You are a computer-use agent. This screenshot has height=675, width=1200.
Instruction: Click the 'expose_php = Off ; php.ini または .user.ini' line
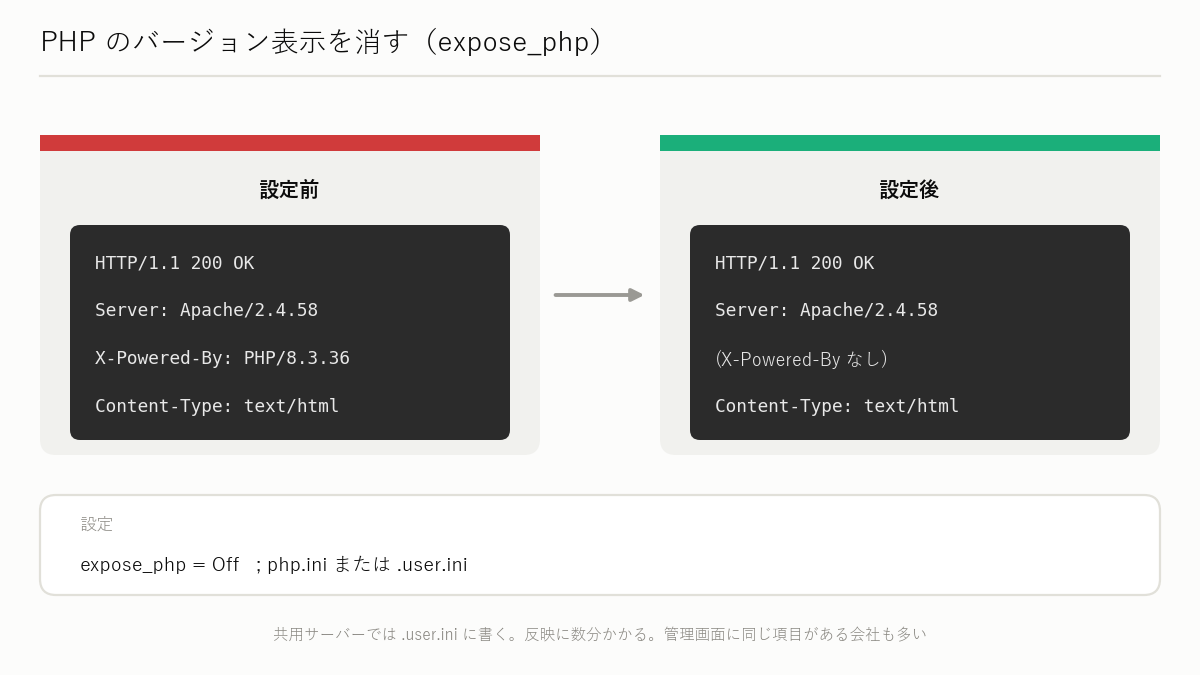pyautogui.click(x=274, y=565)
